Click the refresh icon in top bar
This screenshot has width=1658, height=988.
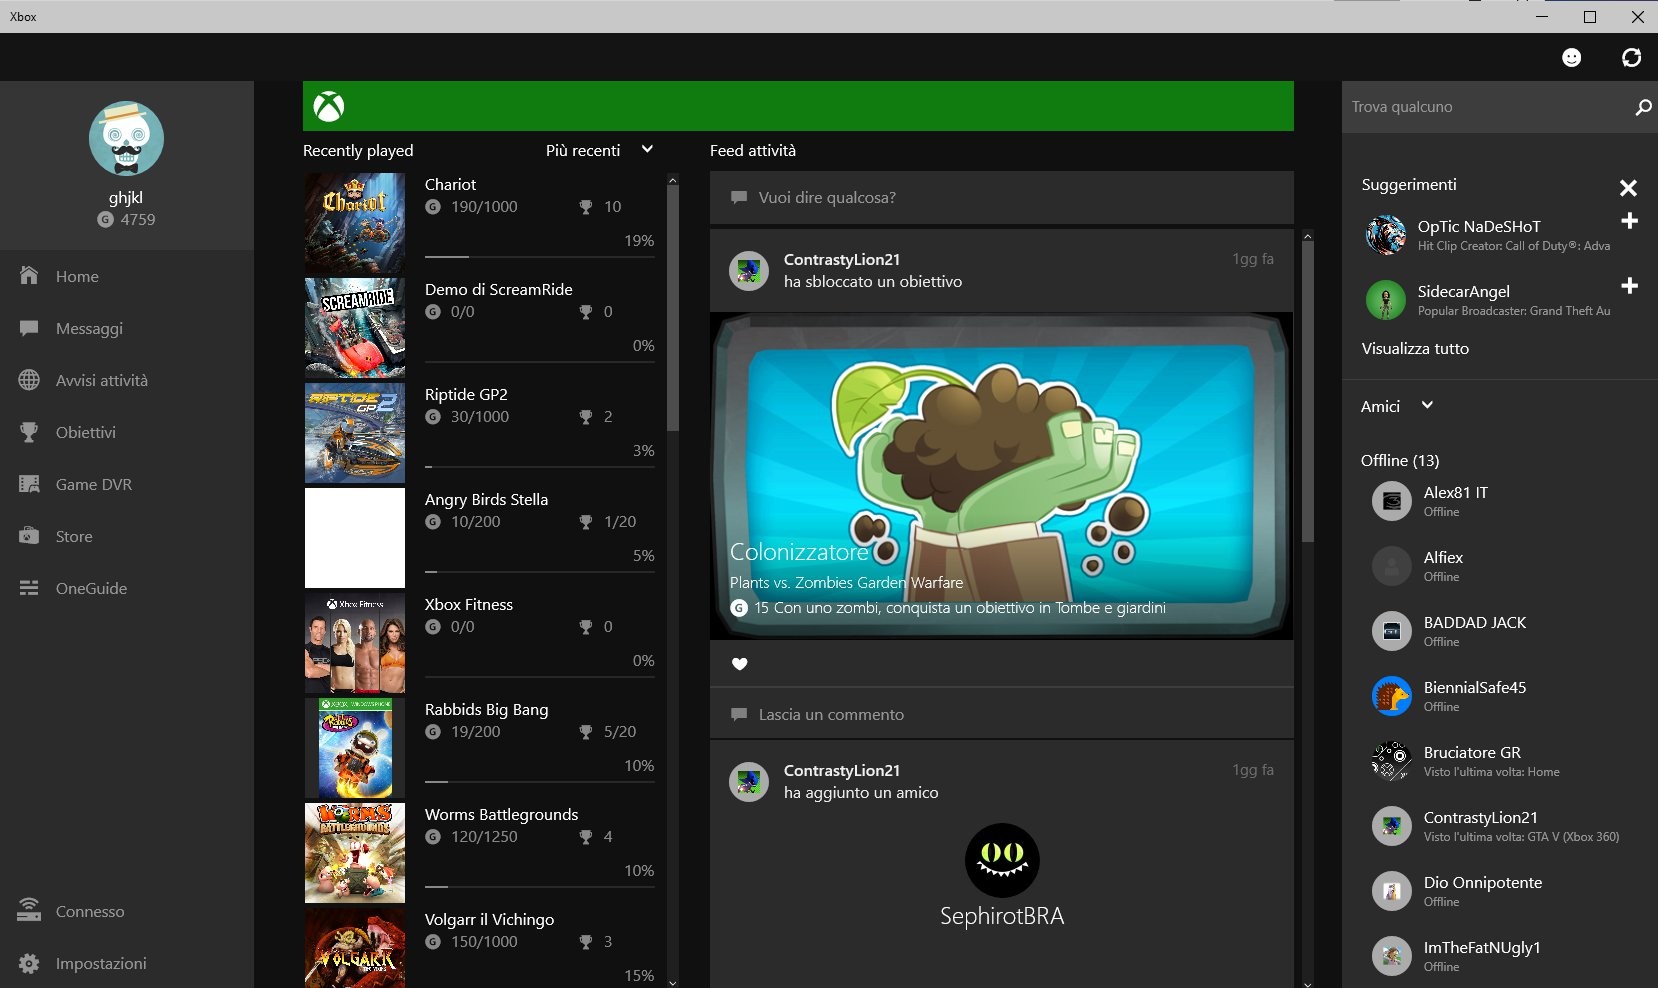coord(1631,58)
